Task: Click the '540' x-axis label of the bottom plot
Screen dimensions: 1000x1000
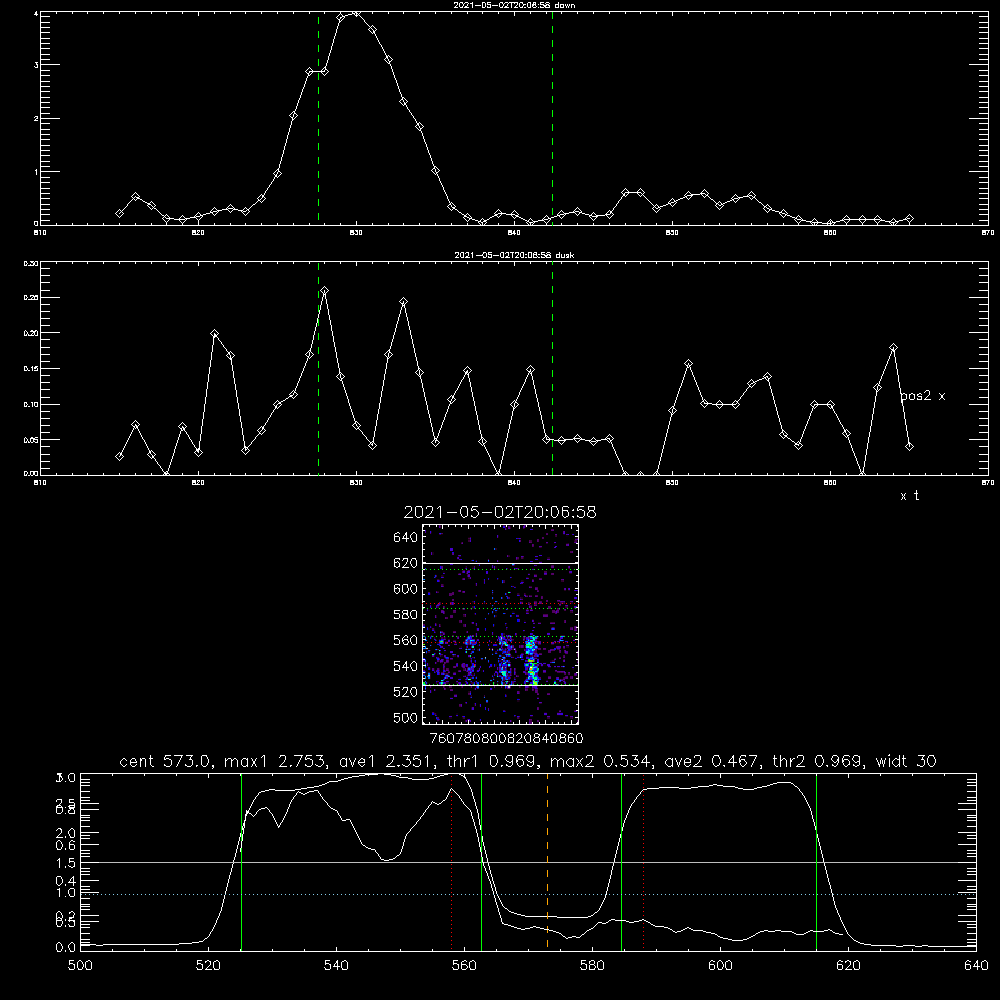Action: pyautogui.click(x=336, y=966)
